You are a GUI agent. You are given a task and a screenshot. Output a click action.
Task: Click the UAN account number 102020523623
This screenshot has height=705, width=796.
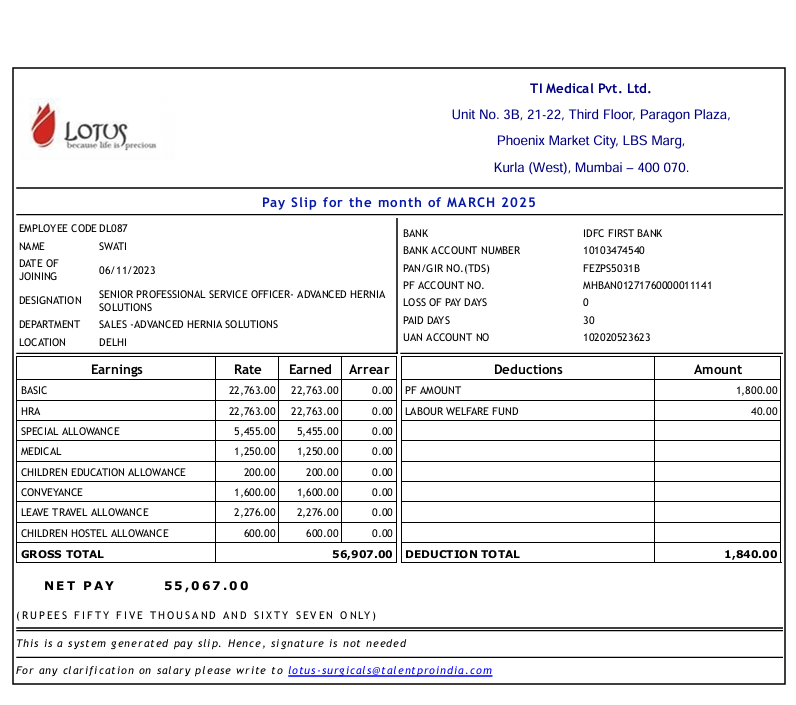tap(616, 337)
